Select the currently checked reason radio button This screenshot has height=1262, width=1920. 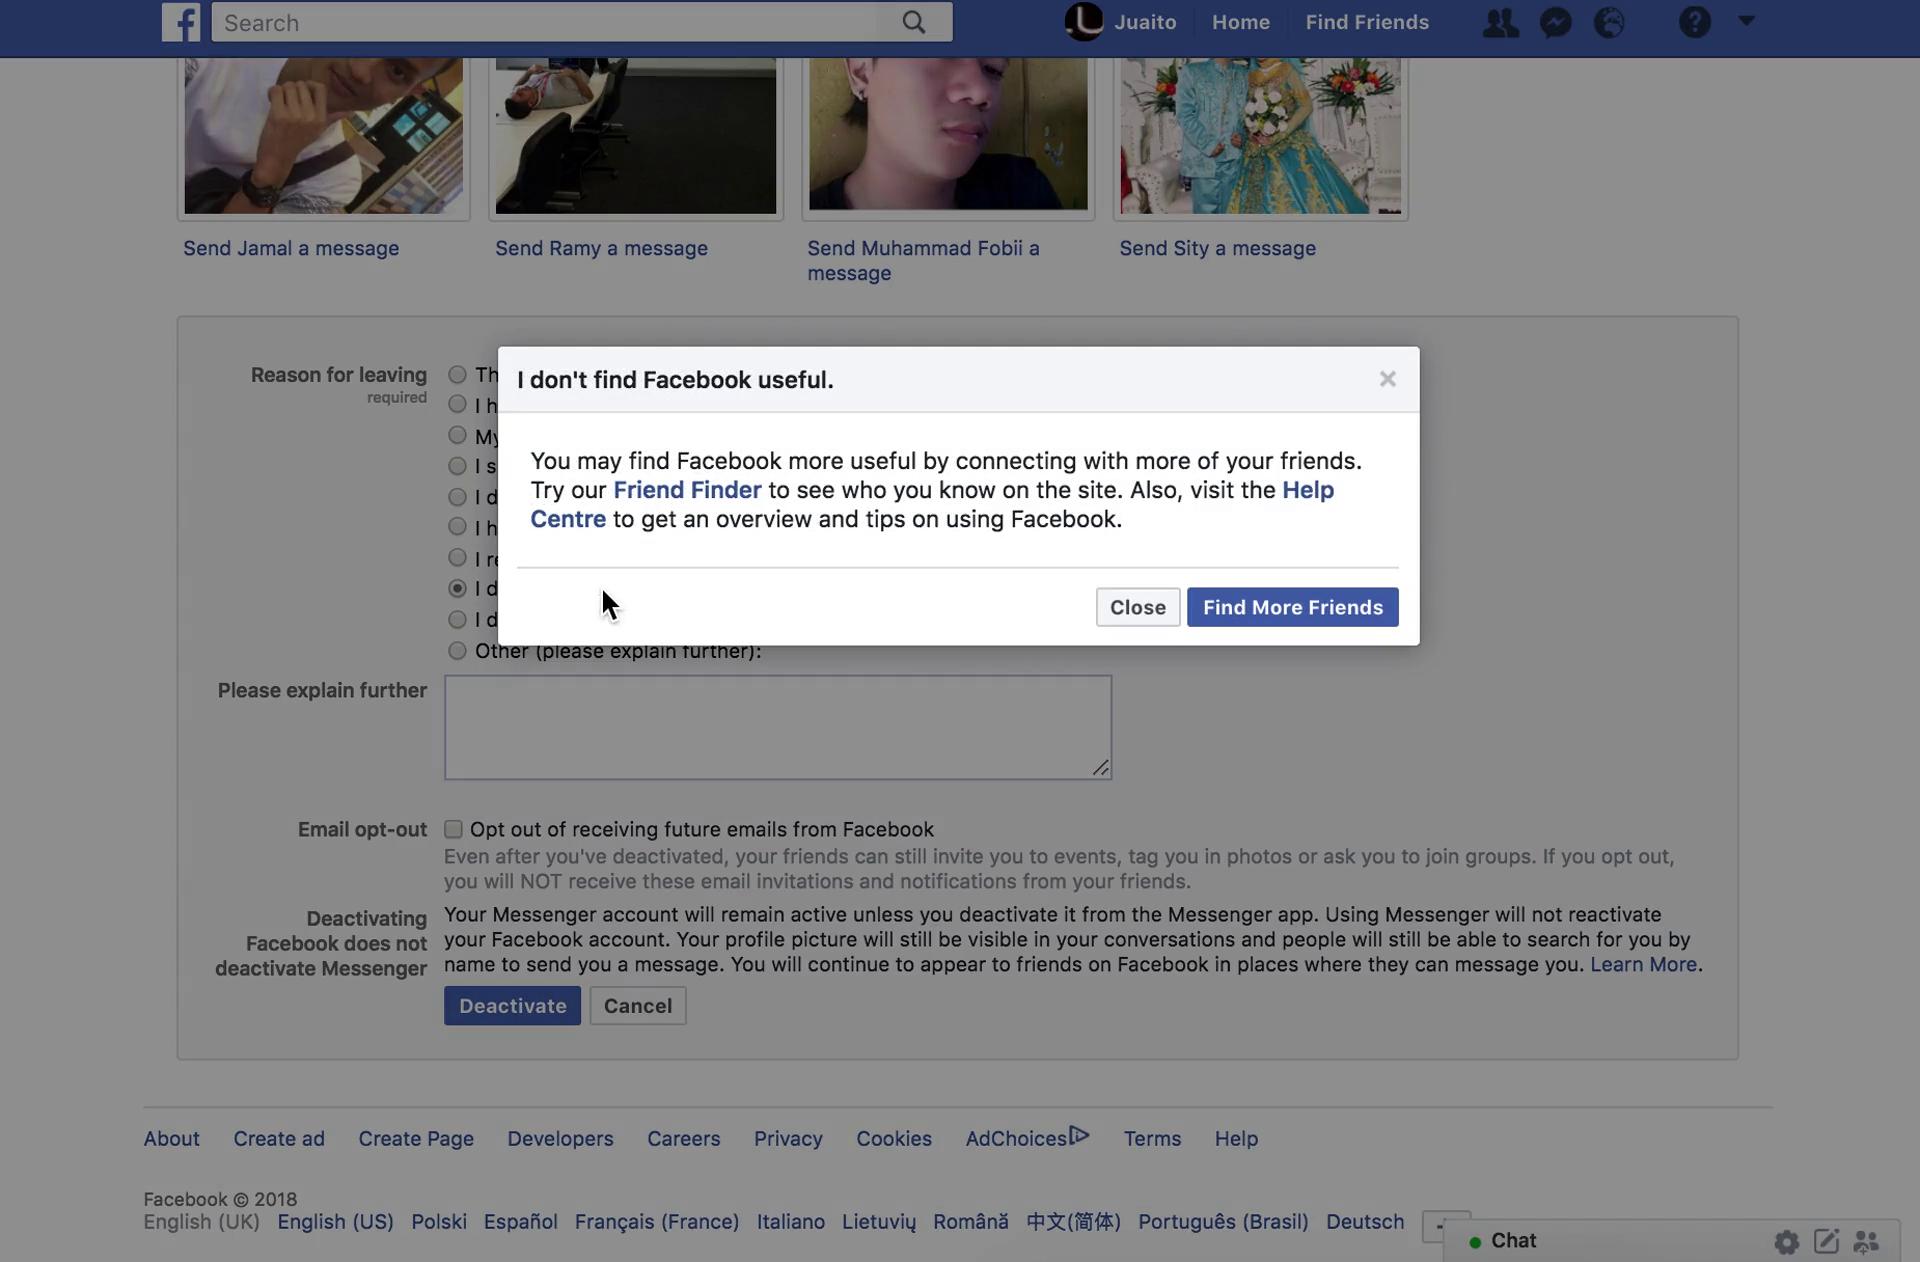pyautogui.click(x=457, y=588)
